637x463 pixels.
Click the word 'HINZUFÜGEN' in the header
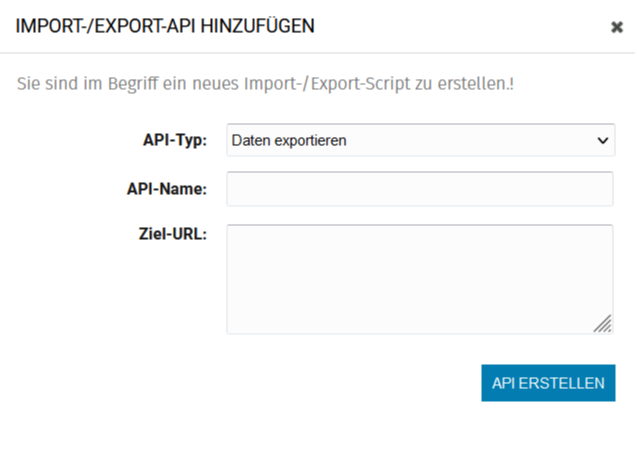click(x=258, y=27)
